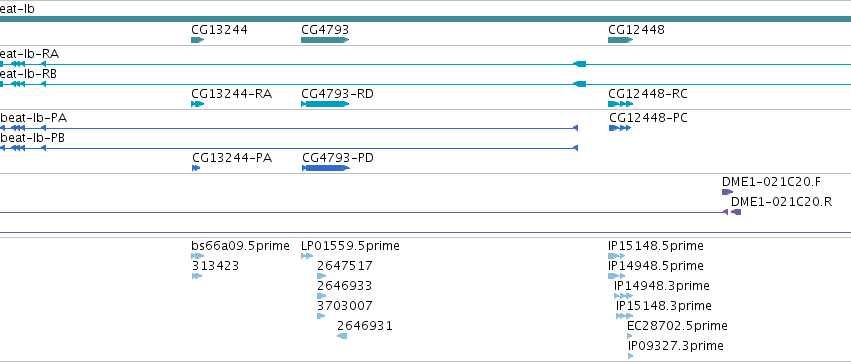Screen dimensions: 851x362
Task: Click the beat-Ib-PA protein label
Action: click(x=34, y=118)
